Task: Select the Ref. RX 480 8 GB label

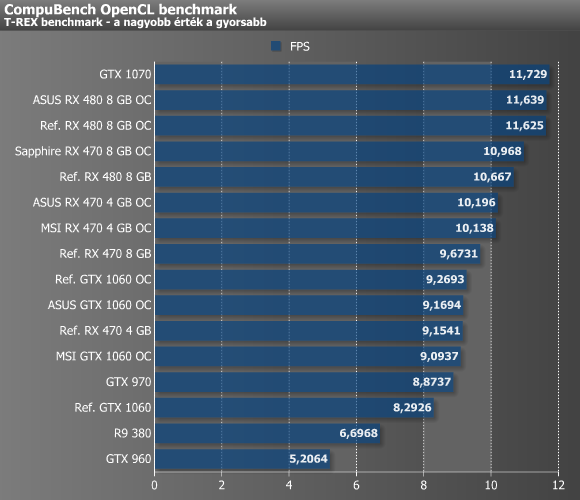Action: coord(105,177)
